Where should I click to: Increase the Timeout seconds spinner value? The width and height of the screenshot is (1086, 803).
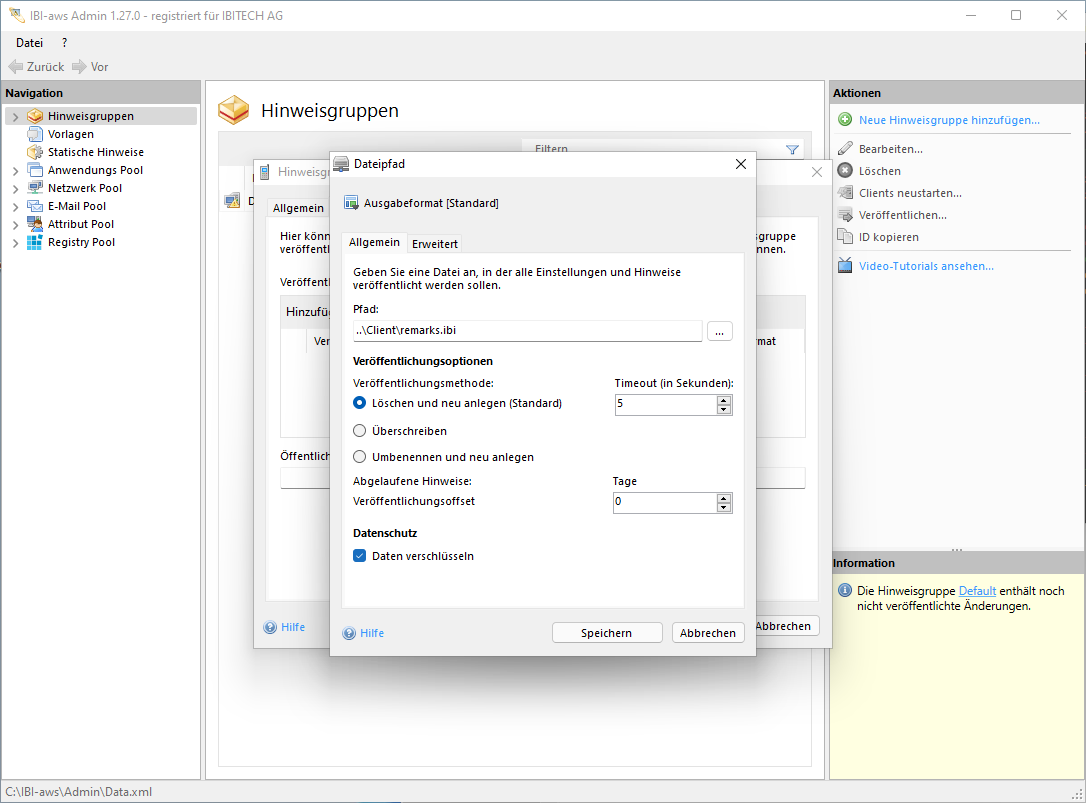click(x=724, y=400)
